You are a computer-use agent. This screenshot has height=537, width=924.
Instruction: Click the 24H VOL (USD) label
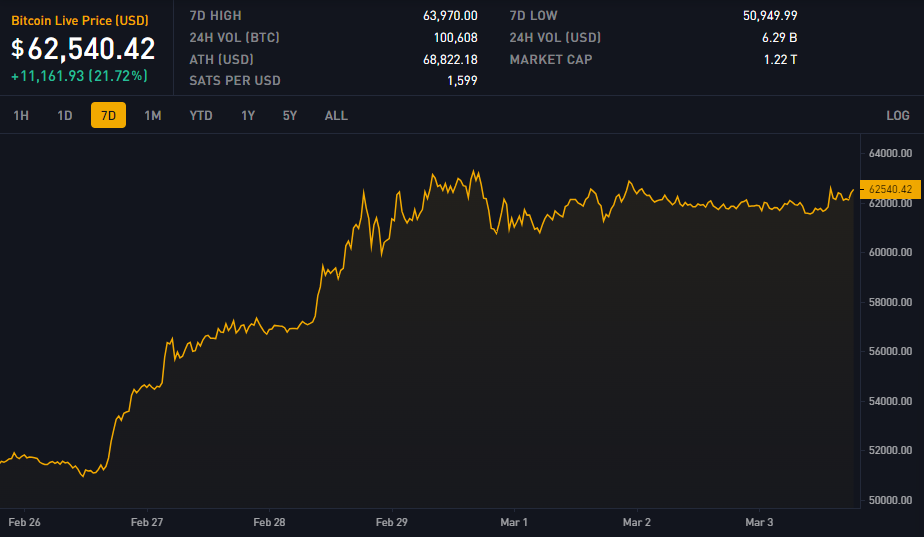click(555, 38)
